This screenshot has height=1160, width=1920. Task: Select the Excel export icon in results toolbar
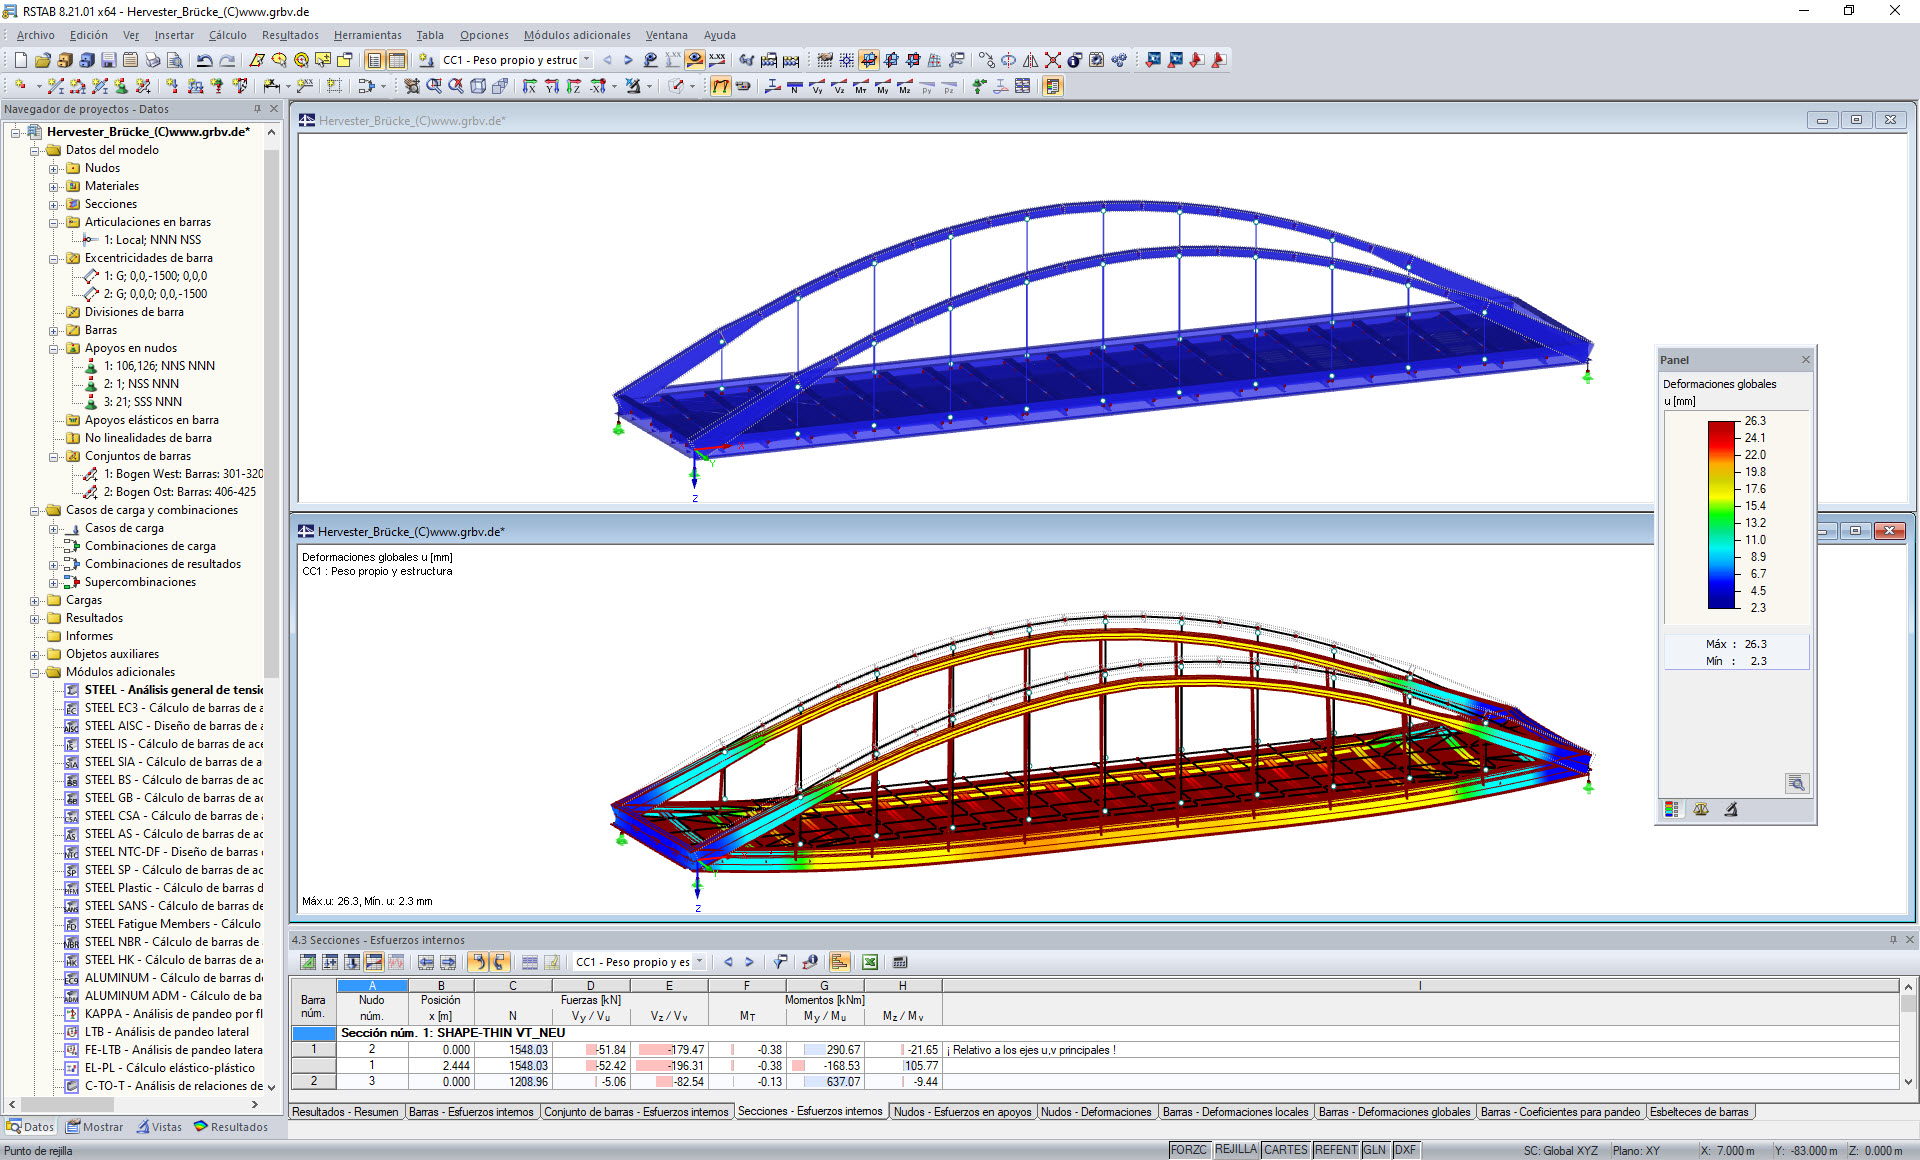click(869, 962)
